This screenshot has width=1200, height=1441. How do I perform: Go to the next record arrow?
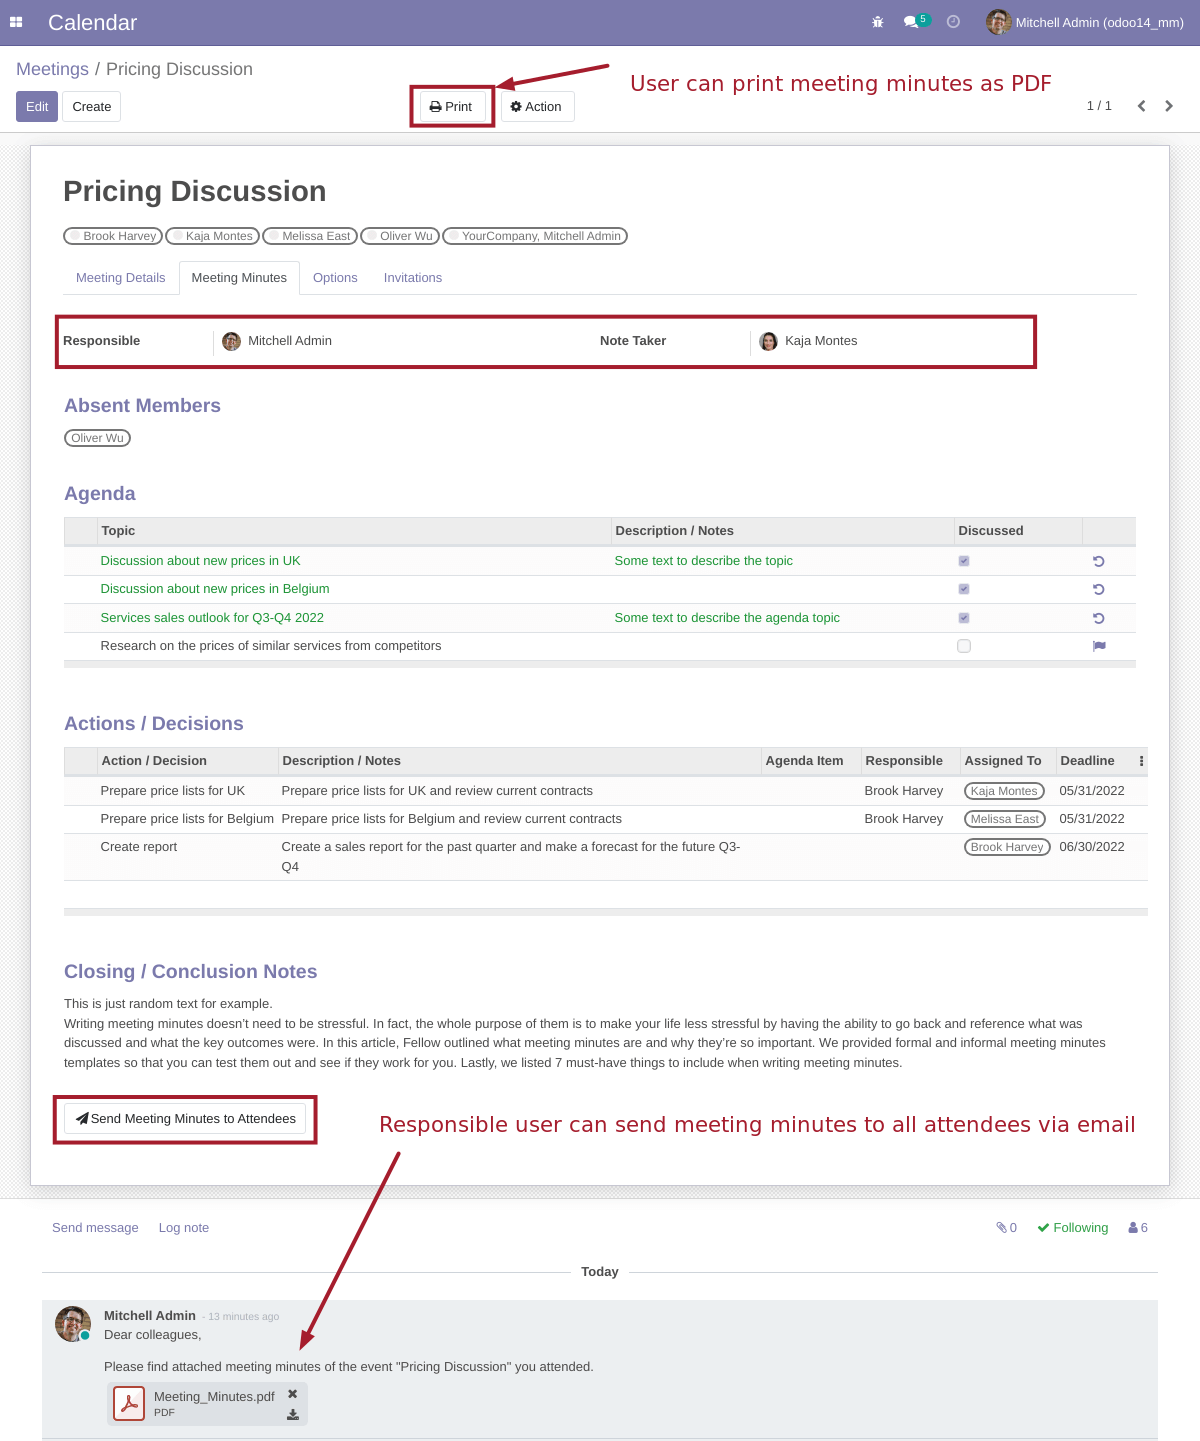point(1169,106)
